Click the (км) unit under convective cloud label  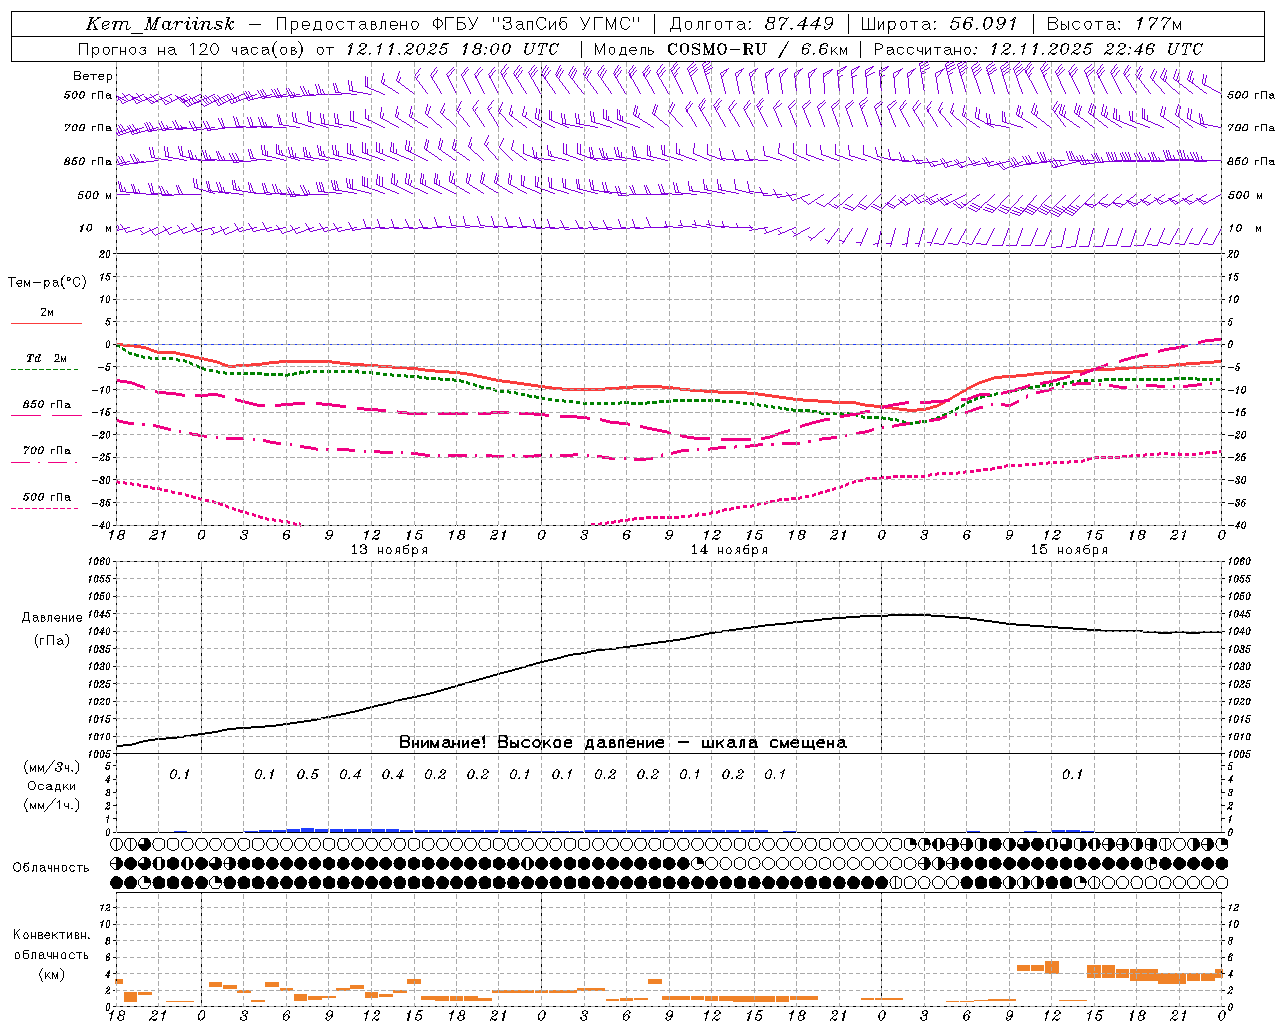click(x=52, y=974)
